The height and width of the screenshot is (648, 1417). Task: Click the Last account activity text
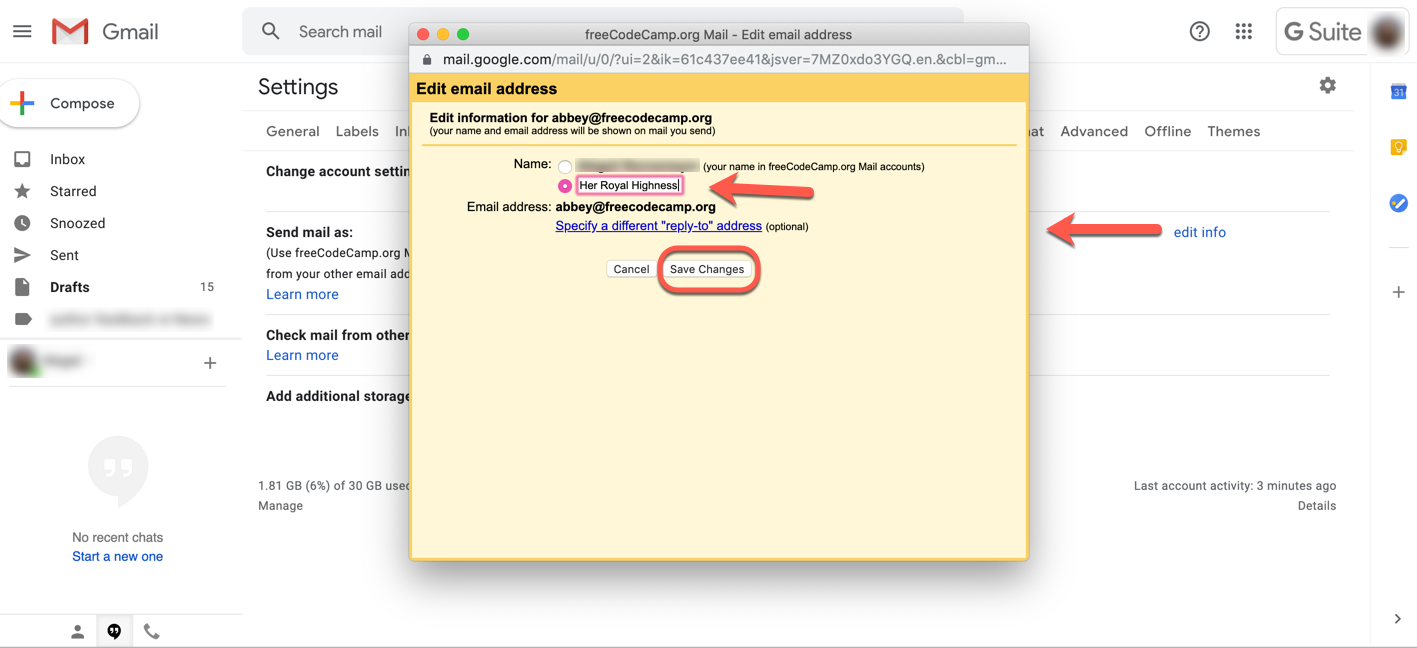coord(1235,486)
